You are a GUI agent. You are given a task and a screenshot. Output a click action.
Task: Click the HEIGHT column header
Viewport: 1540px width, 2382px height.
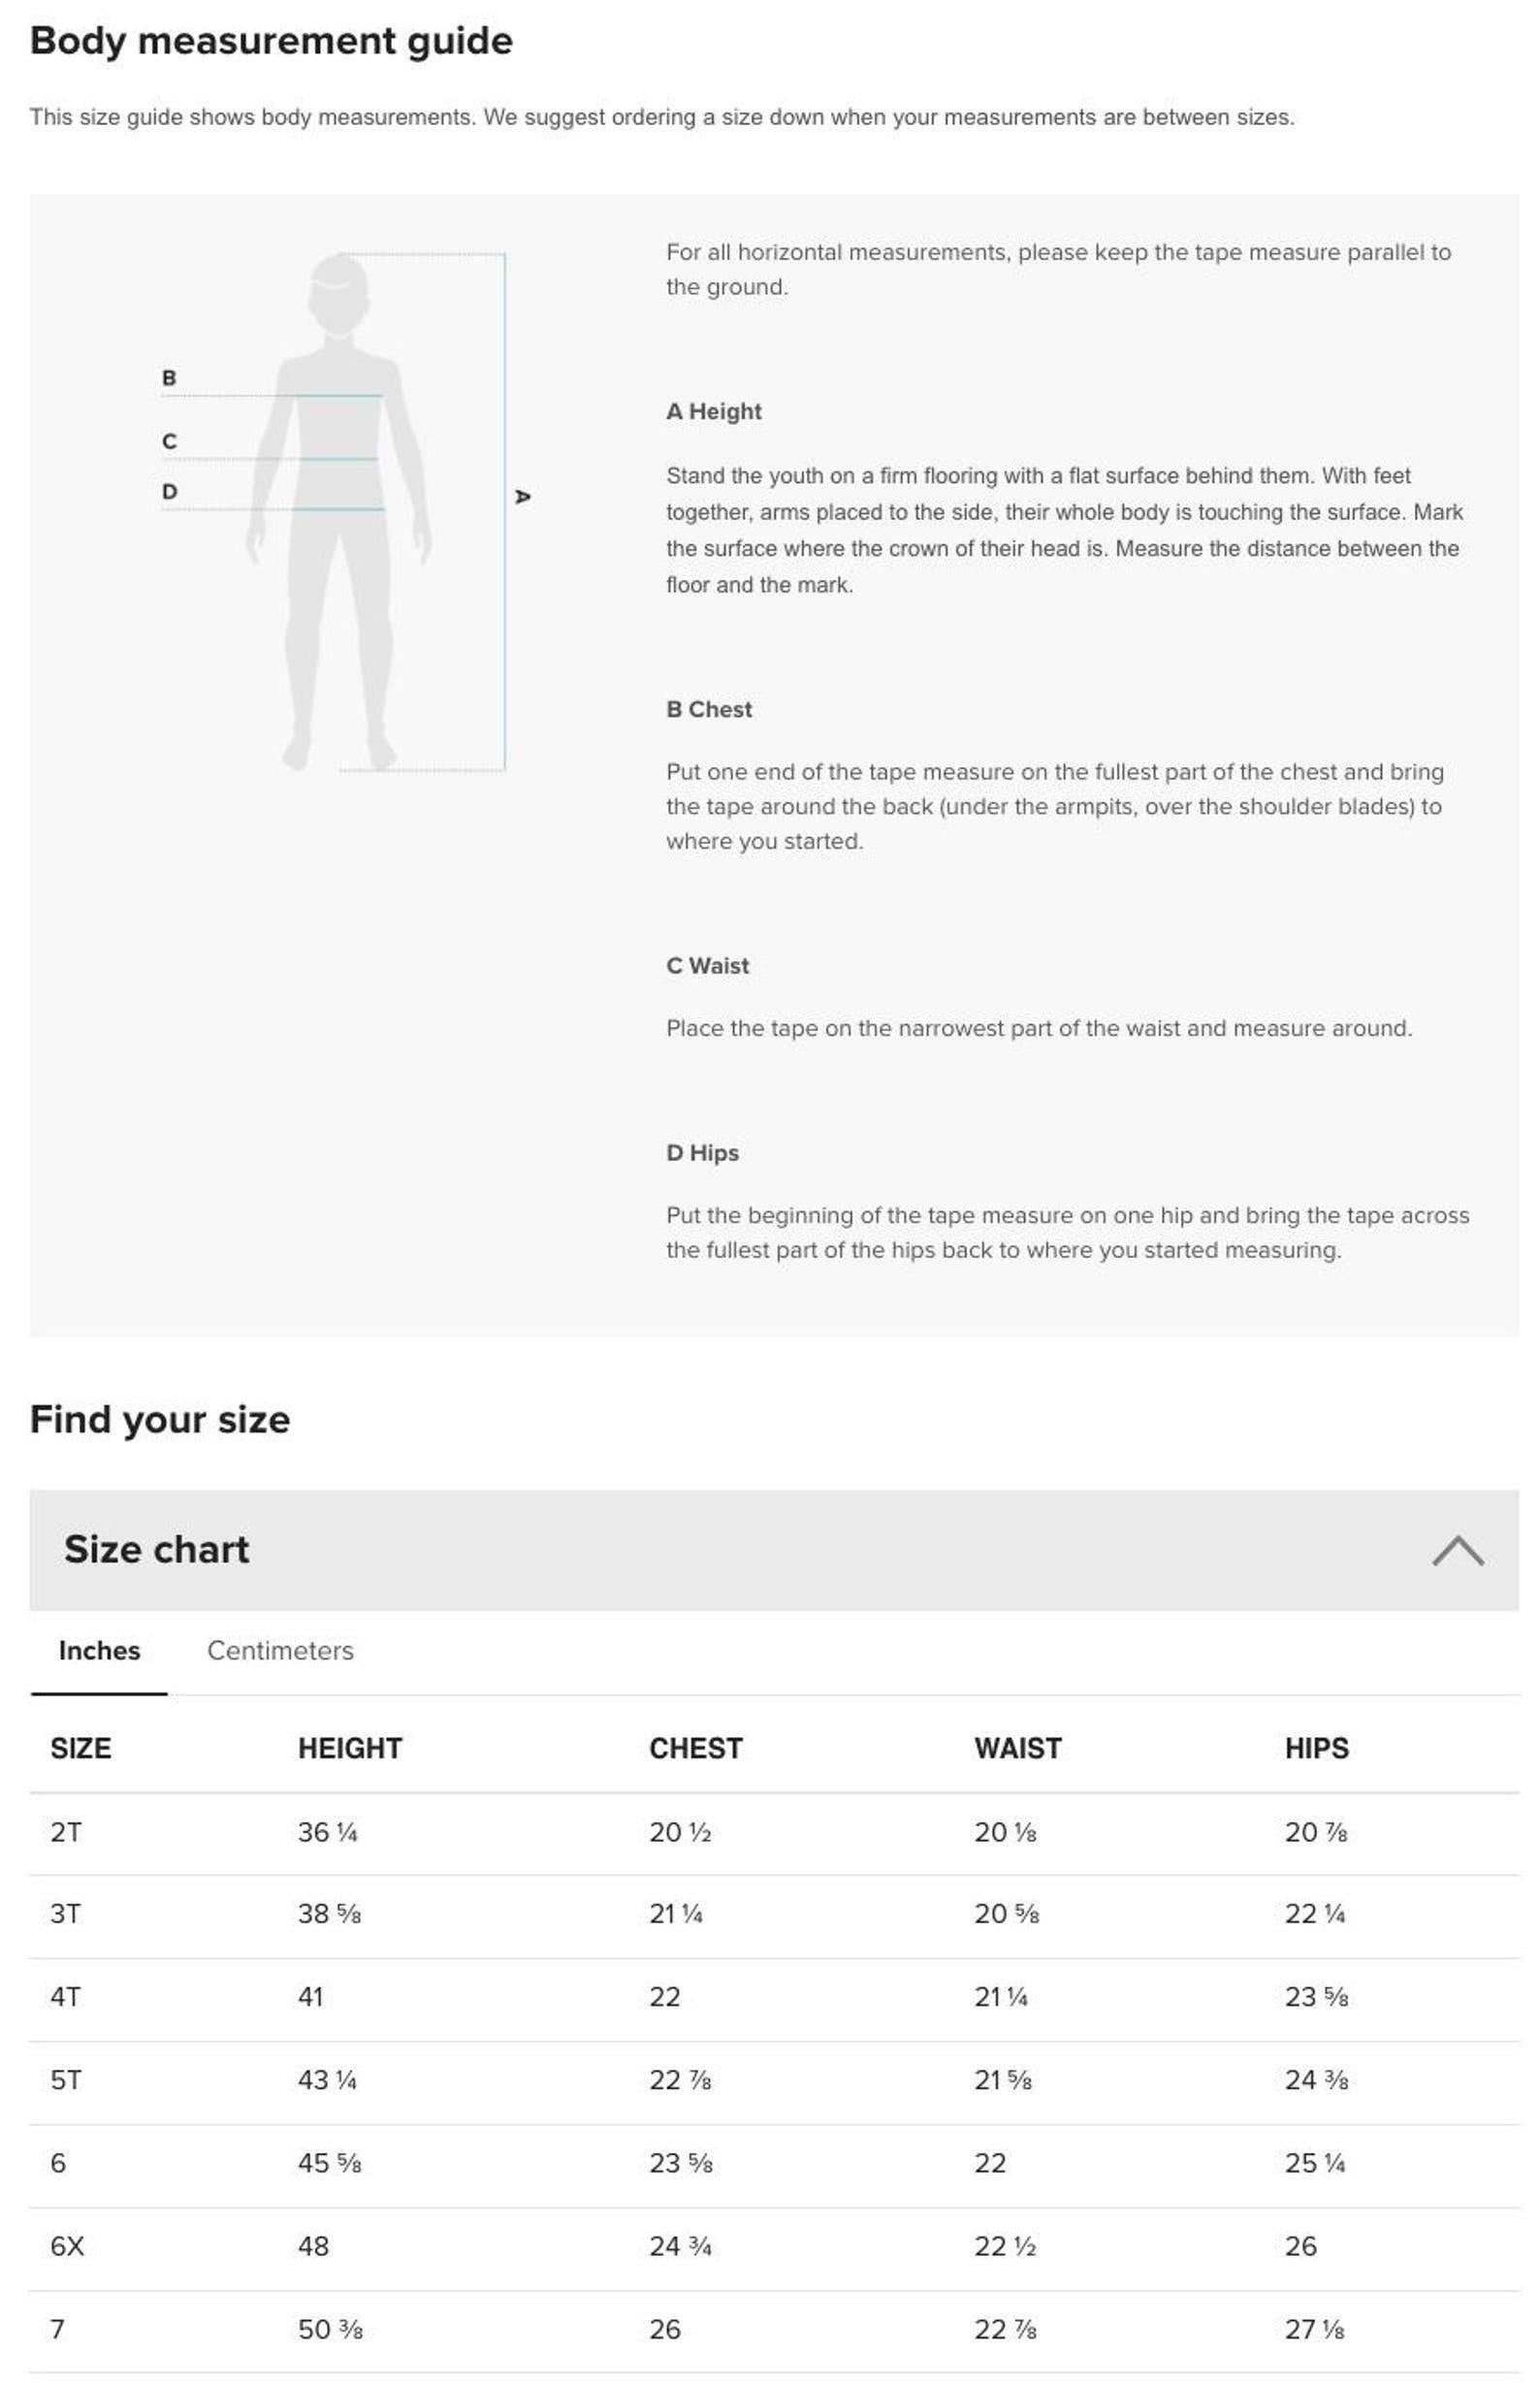point(350,1748)
